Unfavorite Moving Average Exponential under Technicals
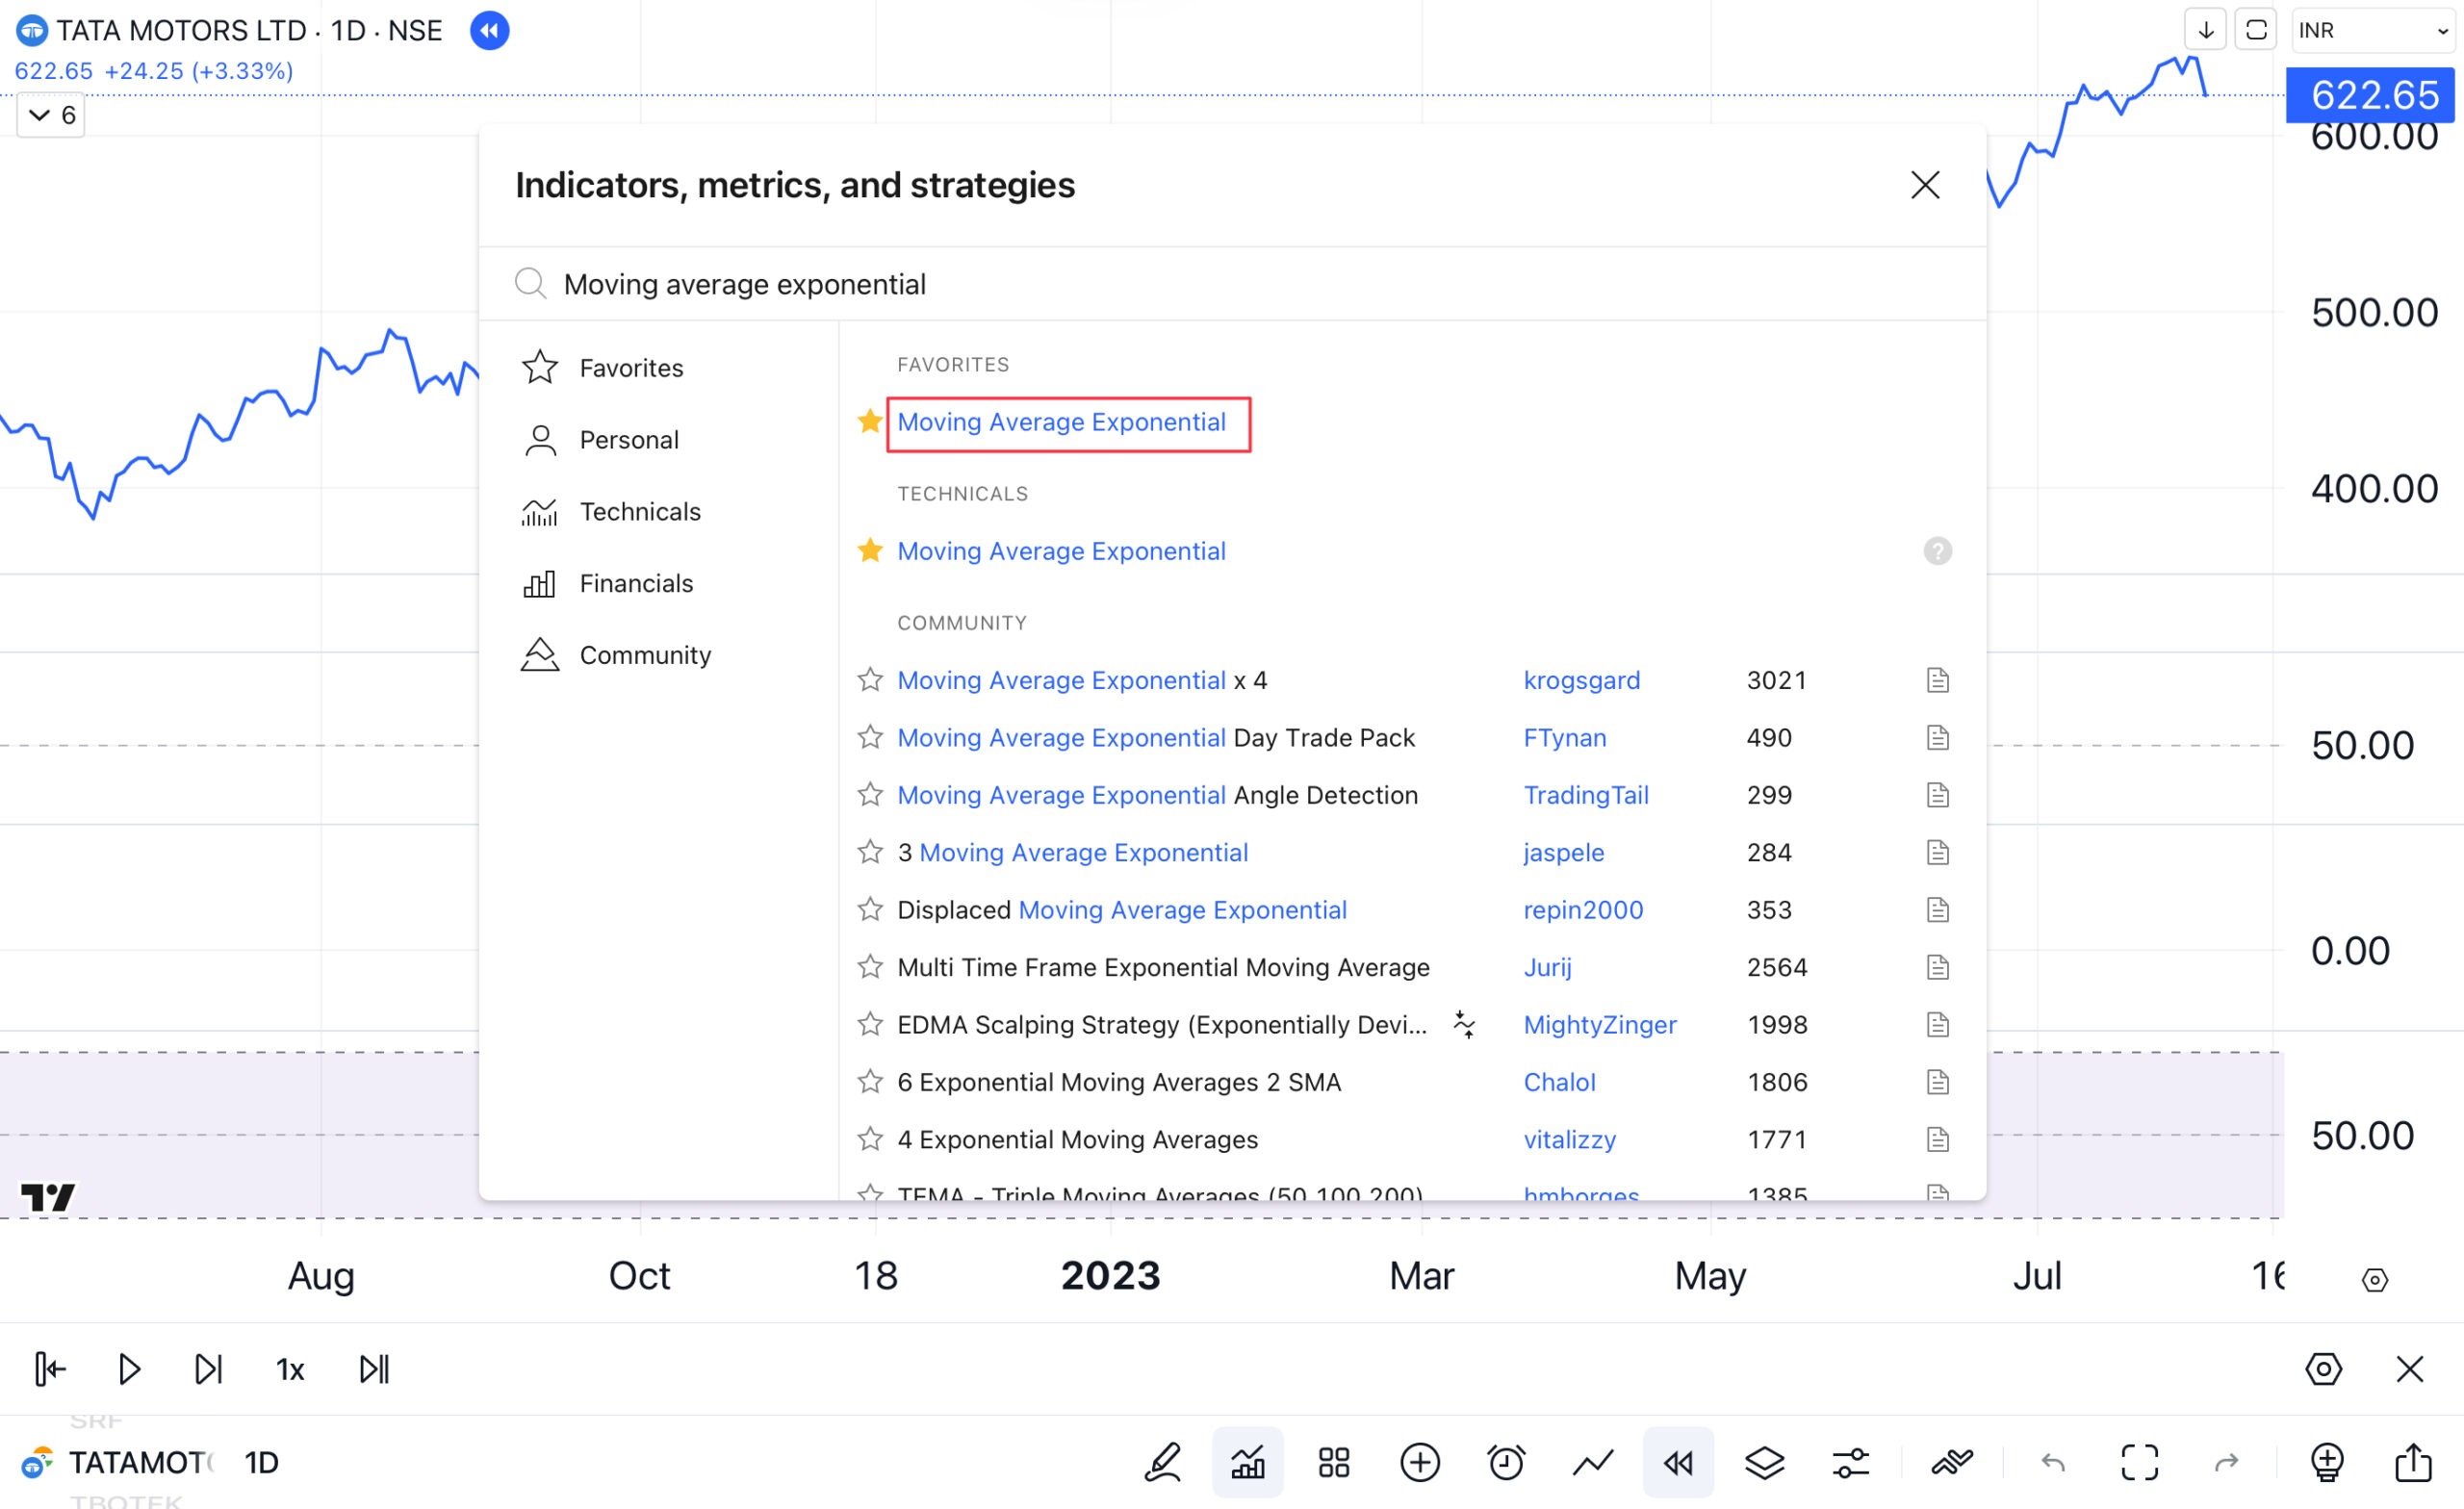The width and height of the screenshot is (2464, 1509). (870, 551)
